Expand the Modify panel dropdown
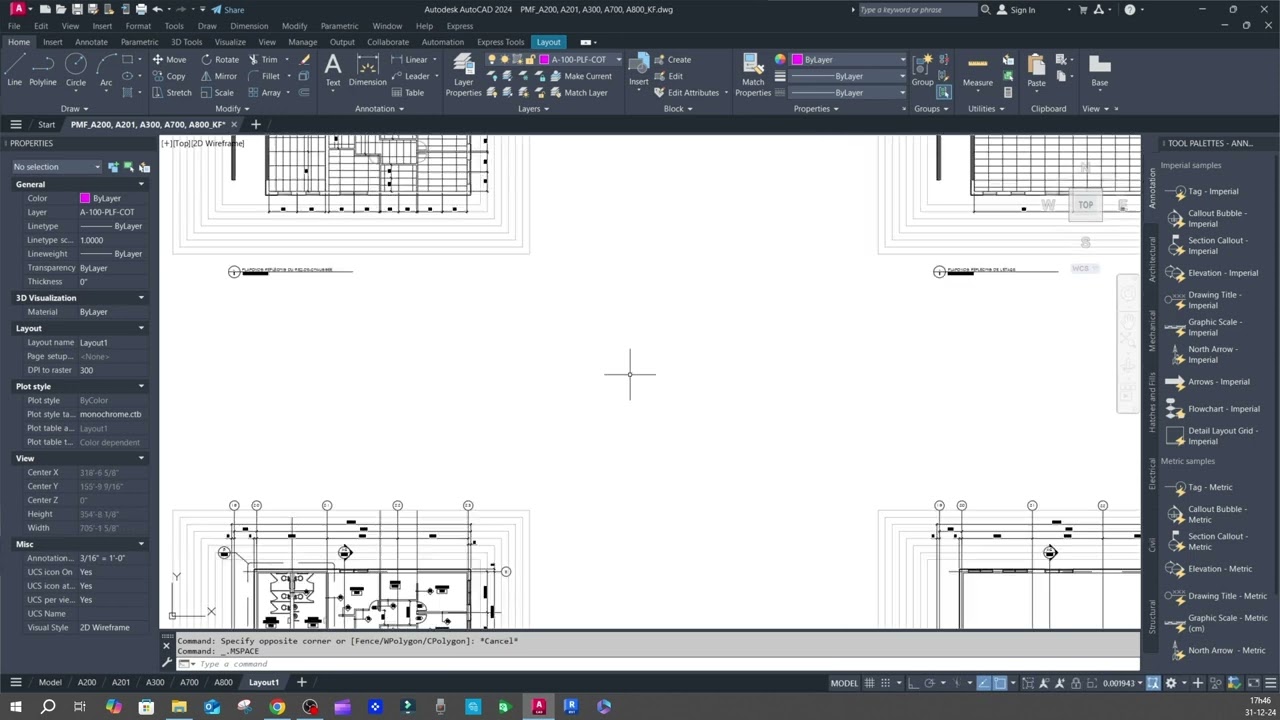 (232, 109)
